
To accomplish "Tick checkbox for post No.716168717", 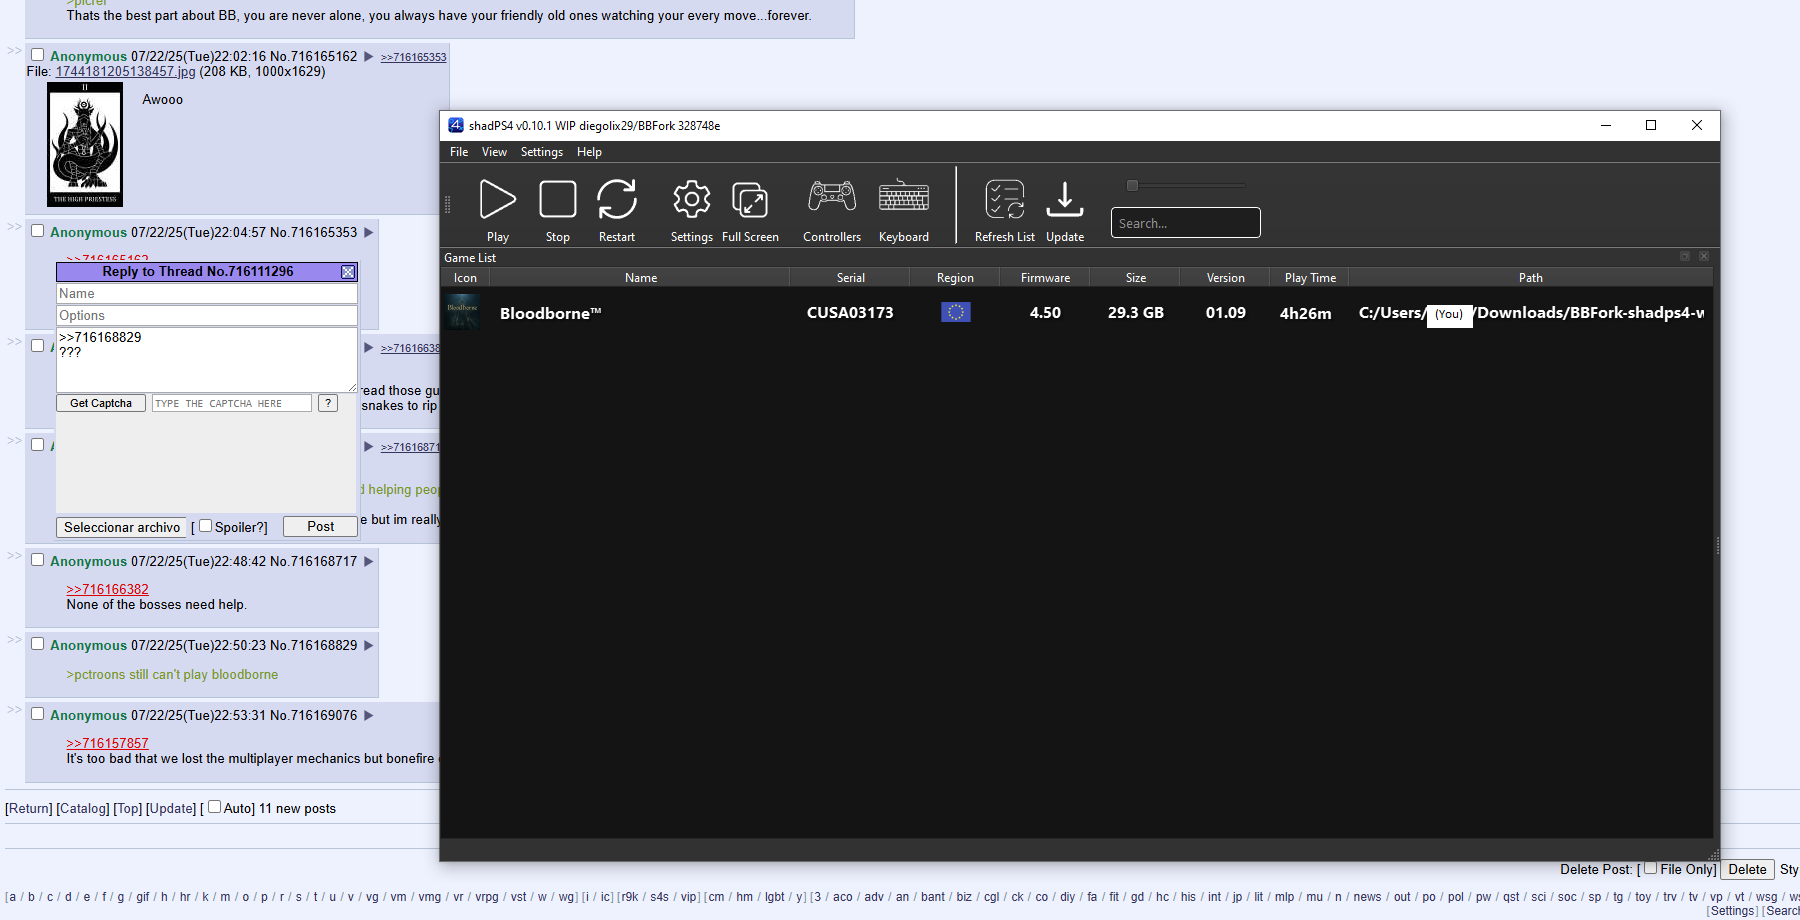I will [37, 560].
